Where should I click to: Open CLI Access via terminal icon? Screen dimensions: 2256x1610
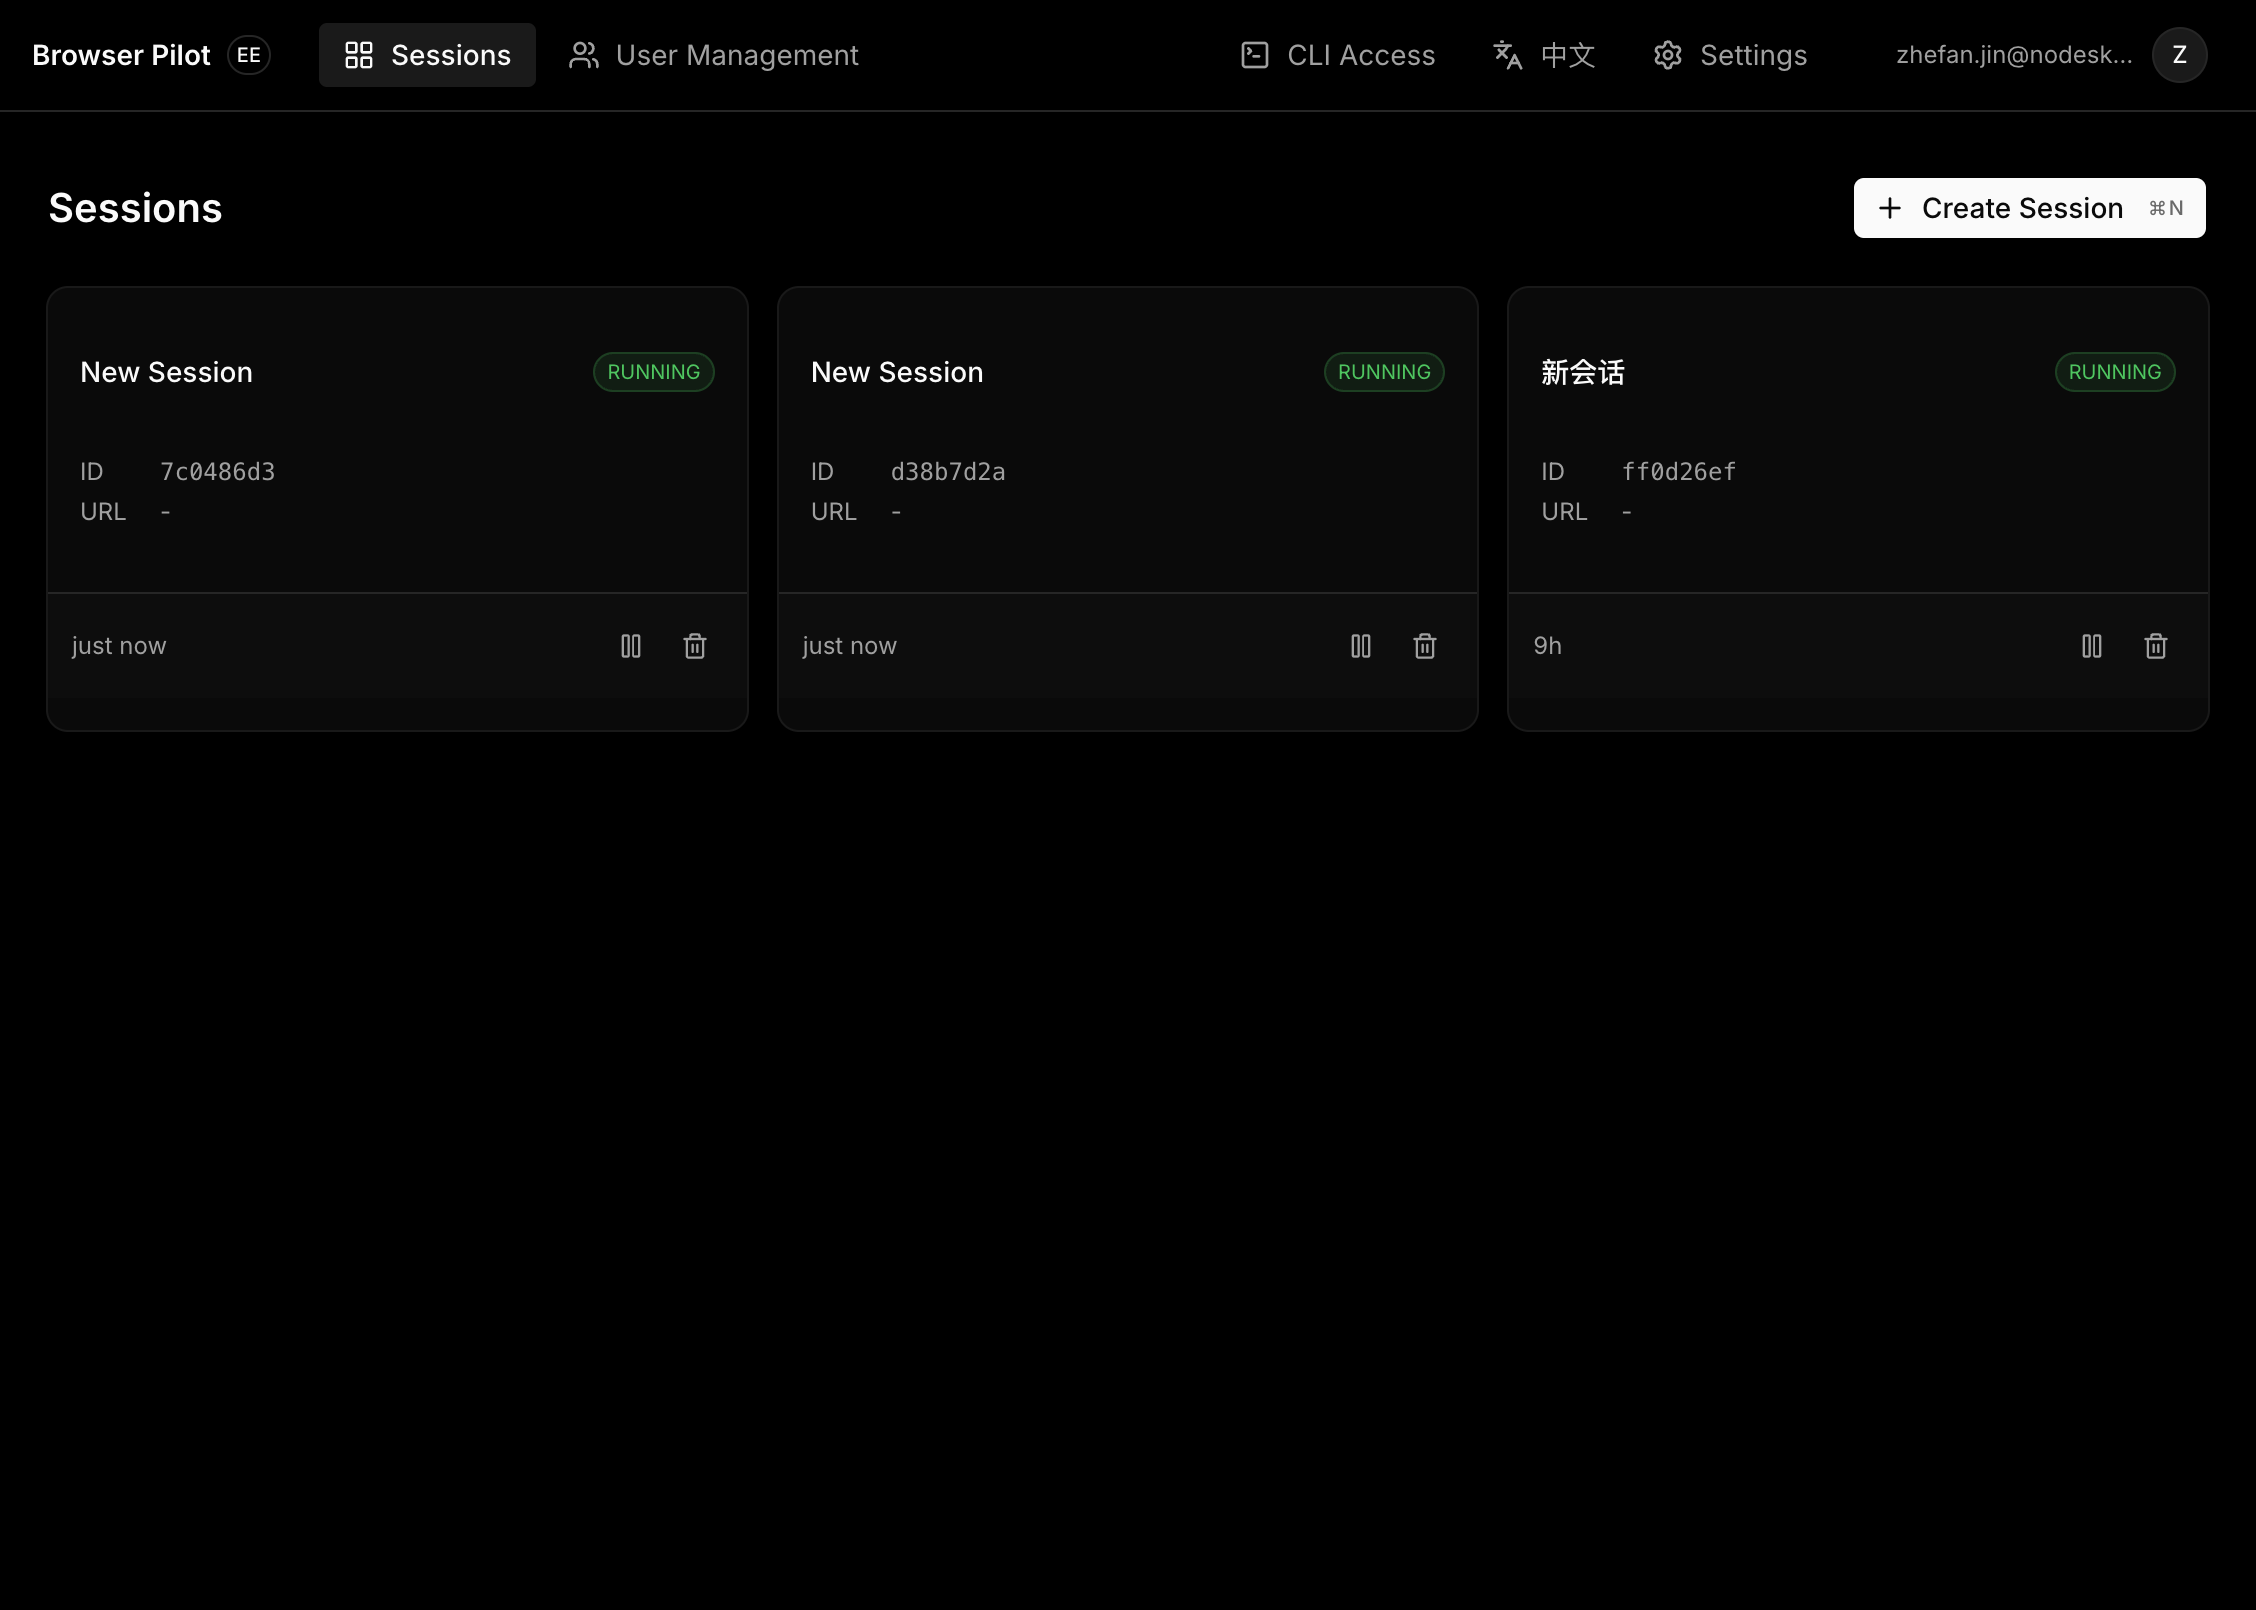(1253, 55)
